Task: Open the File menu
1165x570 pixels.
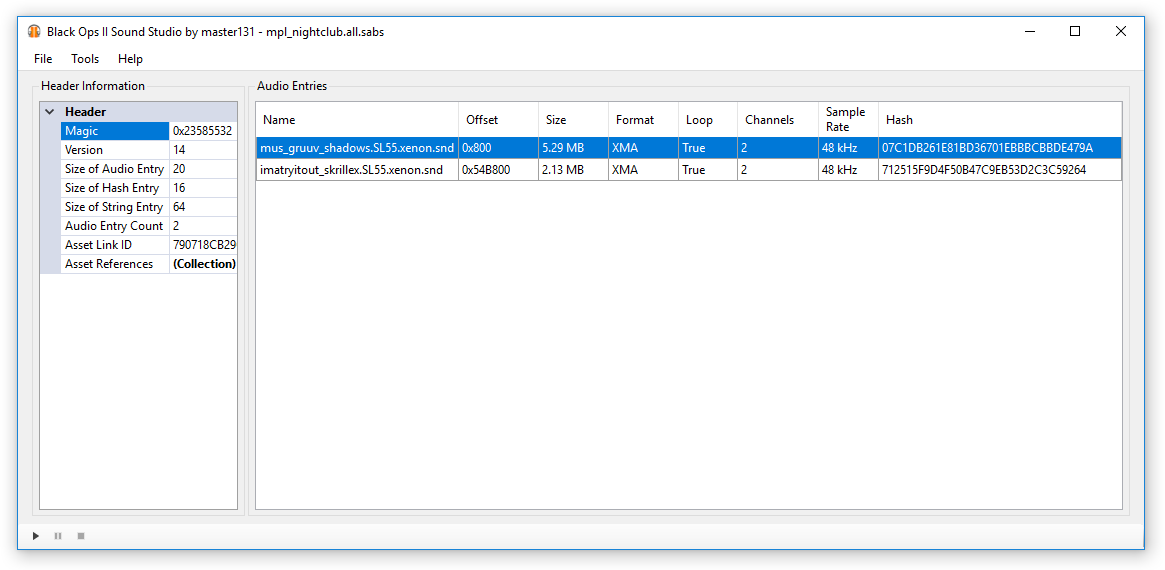Action: pyautogui.click(x=43, y=59)
